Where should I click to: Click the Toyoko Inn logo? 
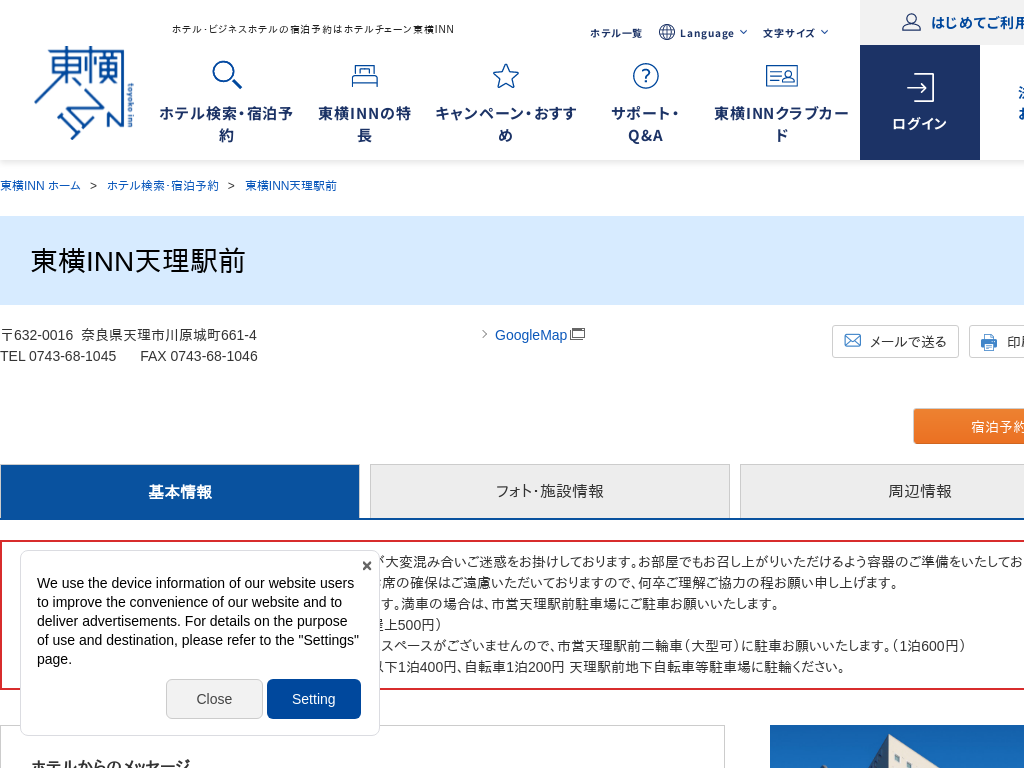(x=84, y=93)
